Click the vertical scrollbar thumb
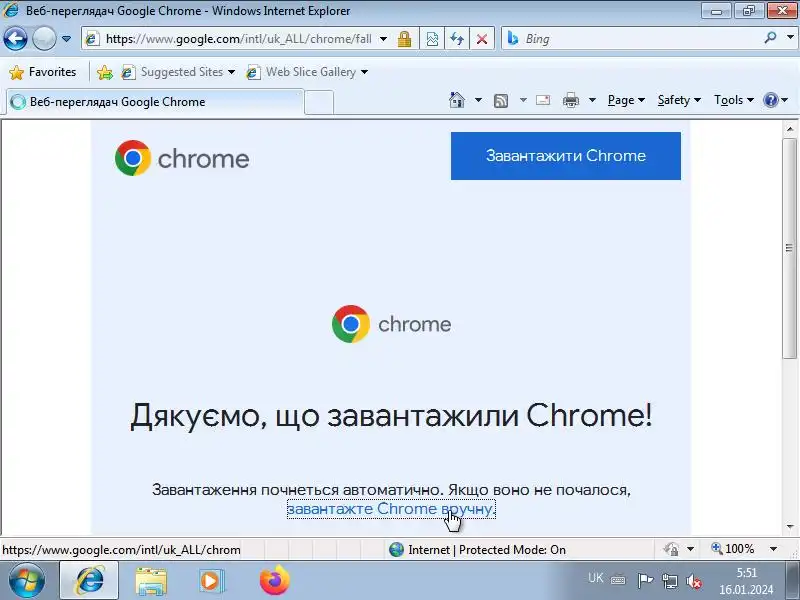This screenshot has height=600, width=800. [790, 248]
